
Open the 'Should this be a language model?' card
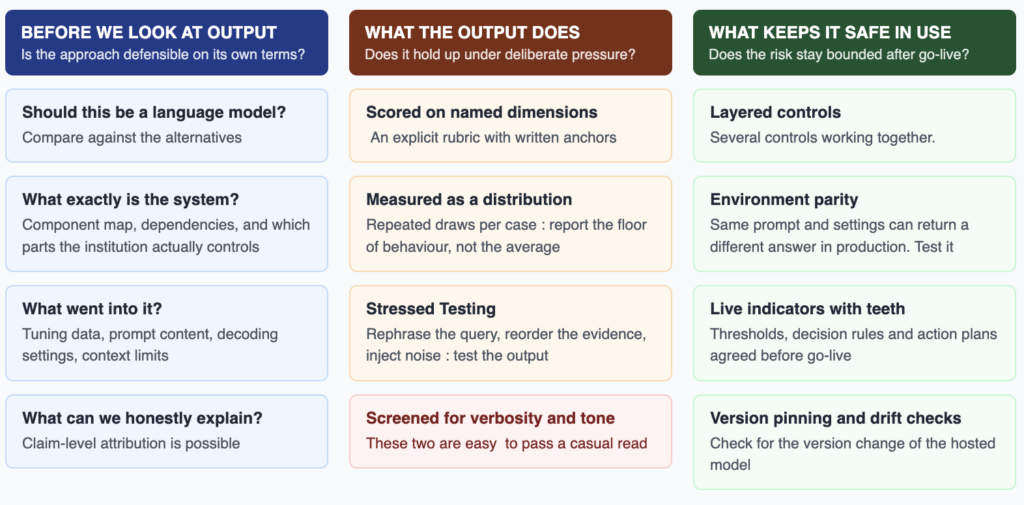167,125
